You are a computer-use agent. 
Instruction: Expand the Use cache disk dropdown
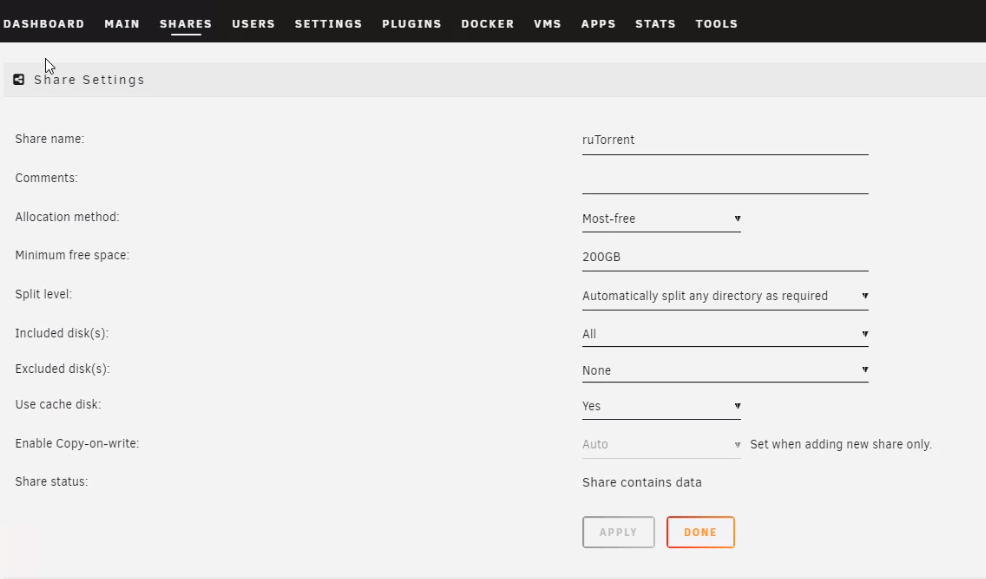tap(661, 406)
